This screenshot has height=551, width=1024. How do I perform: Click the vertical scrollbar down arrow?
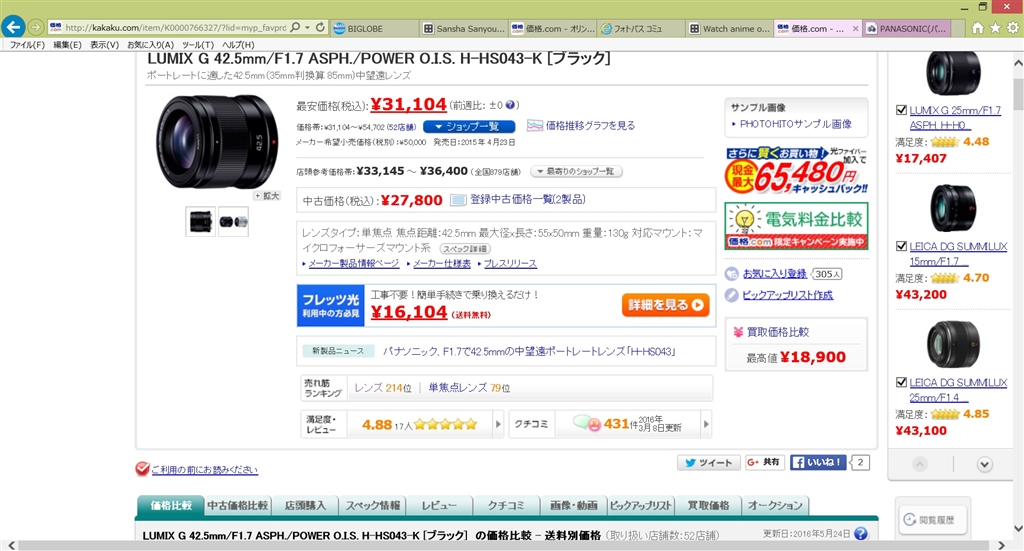(x=1018, y=527)
